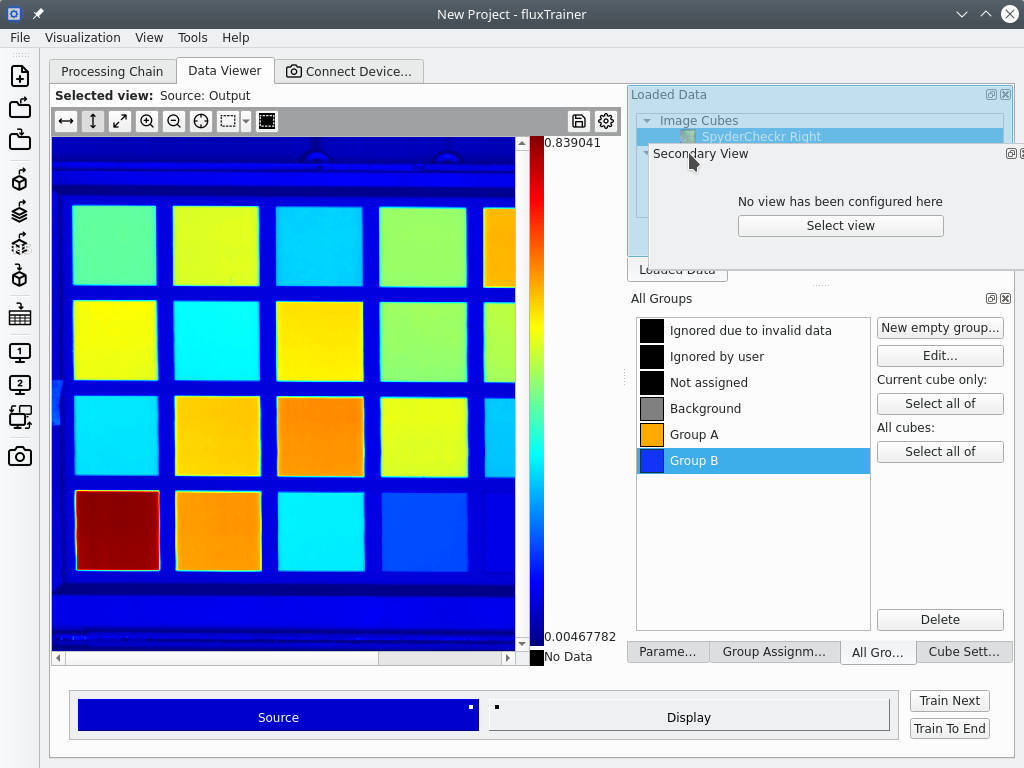Switch to the Processing Chain tab

coord(112,72)
